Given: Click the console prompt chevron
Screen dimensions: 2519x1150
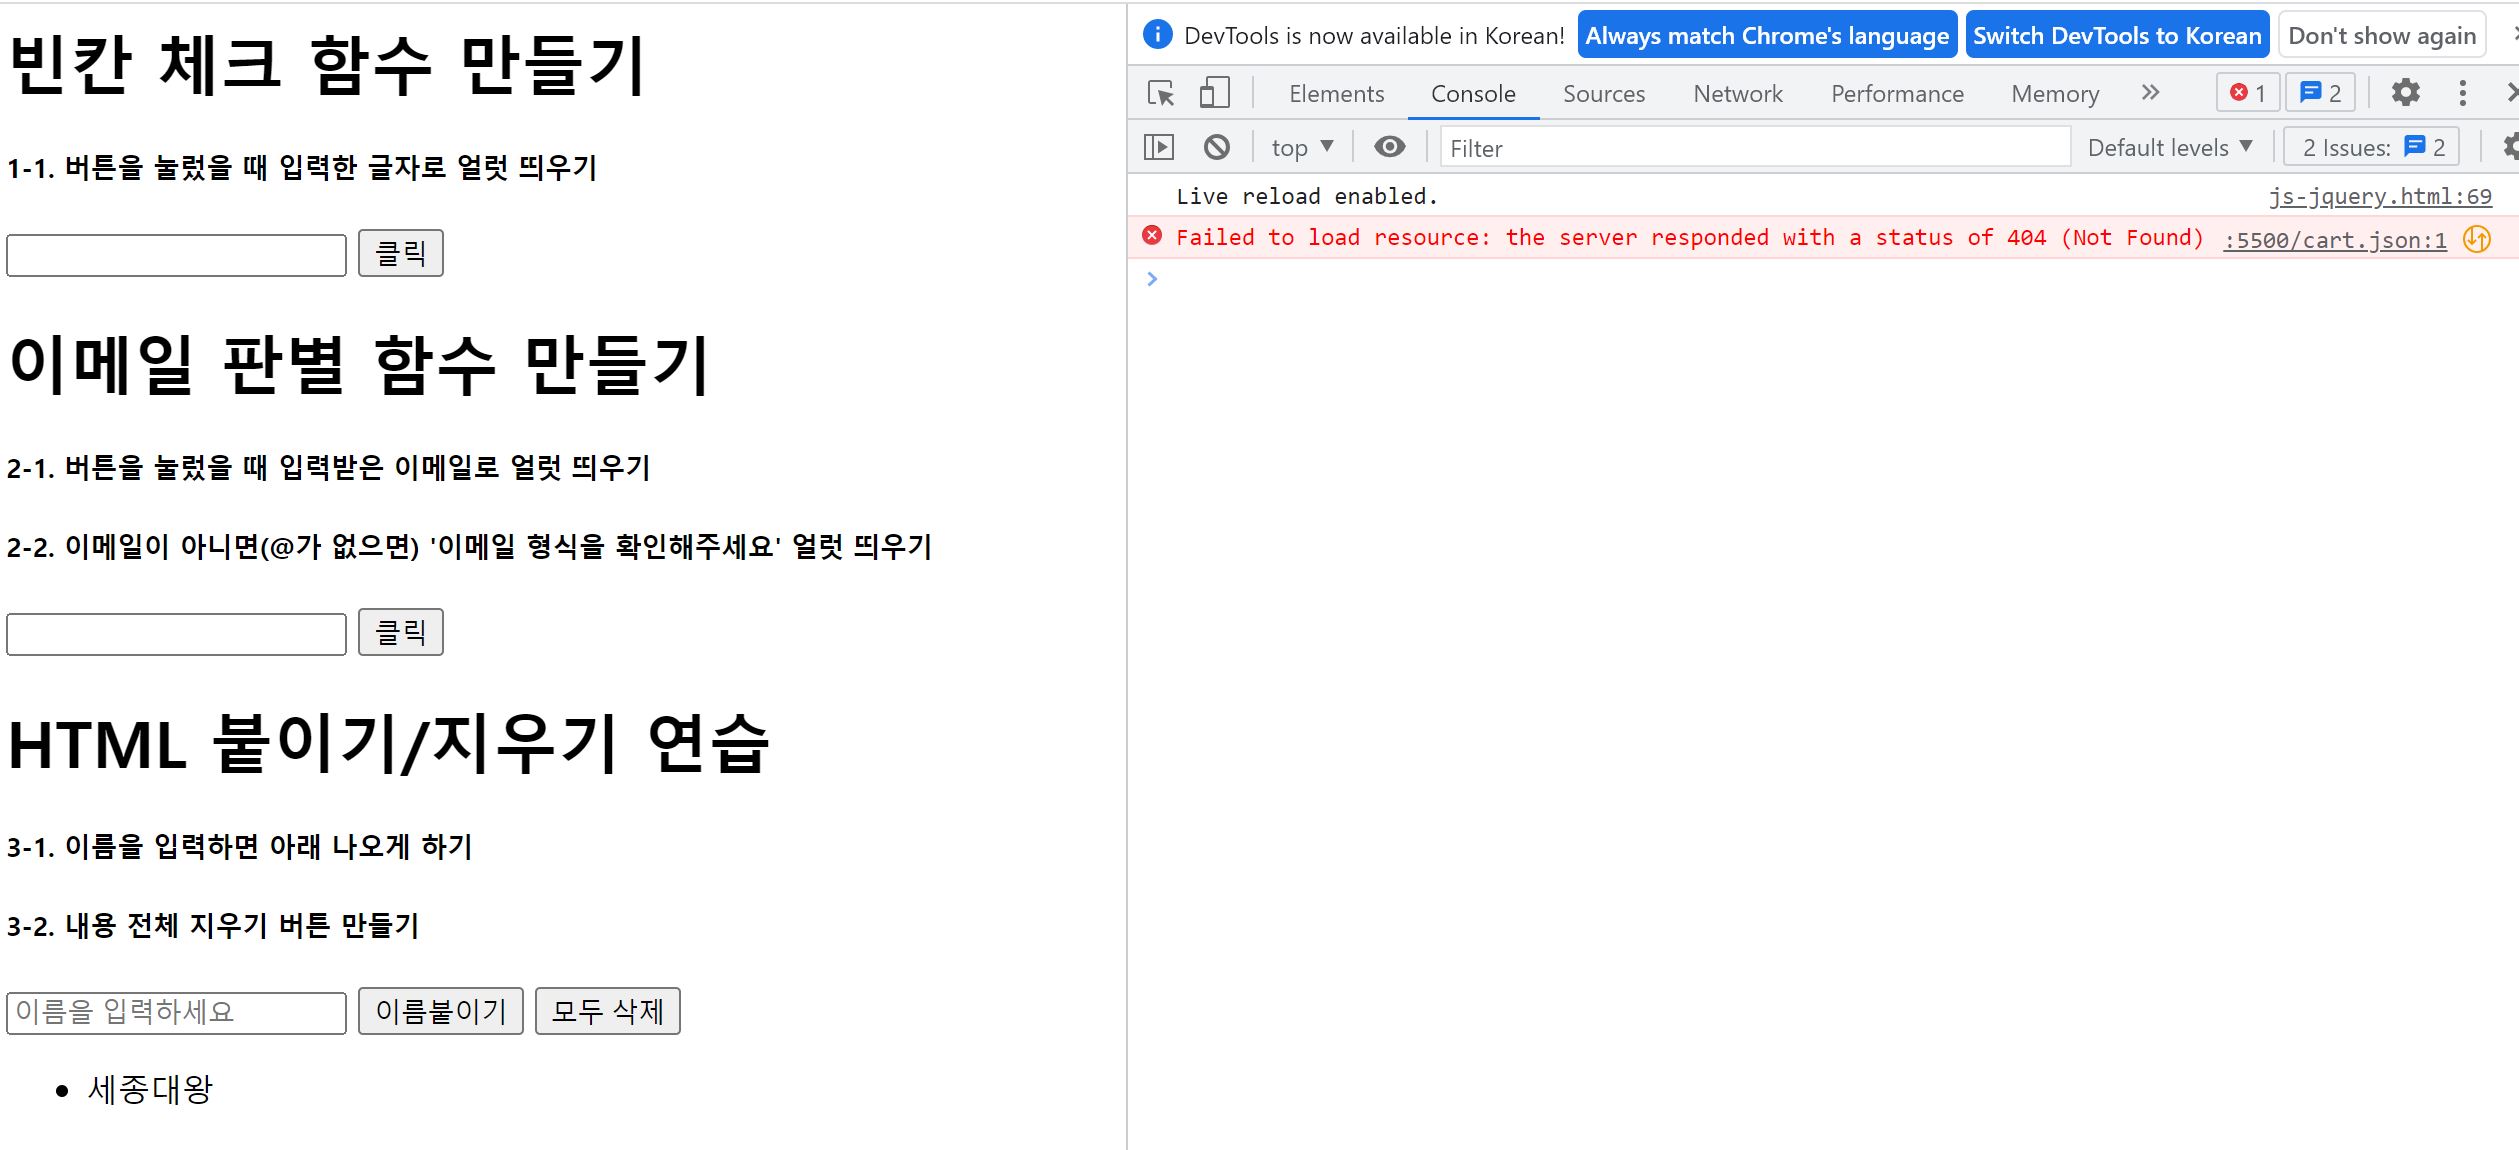Looking at the screenshot, I should (x=1152, y=279).
